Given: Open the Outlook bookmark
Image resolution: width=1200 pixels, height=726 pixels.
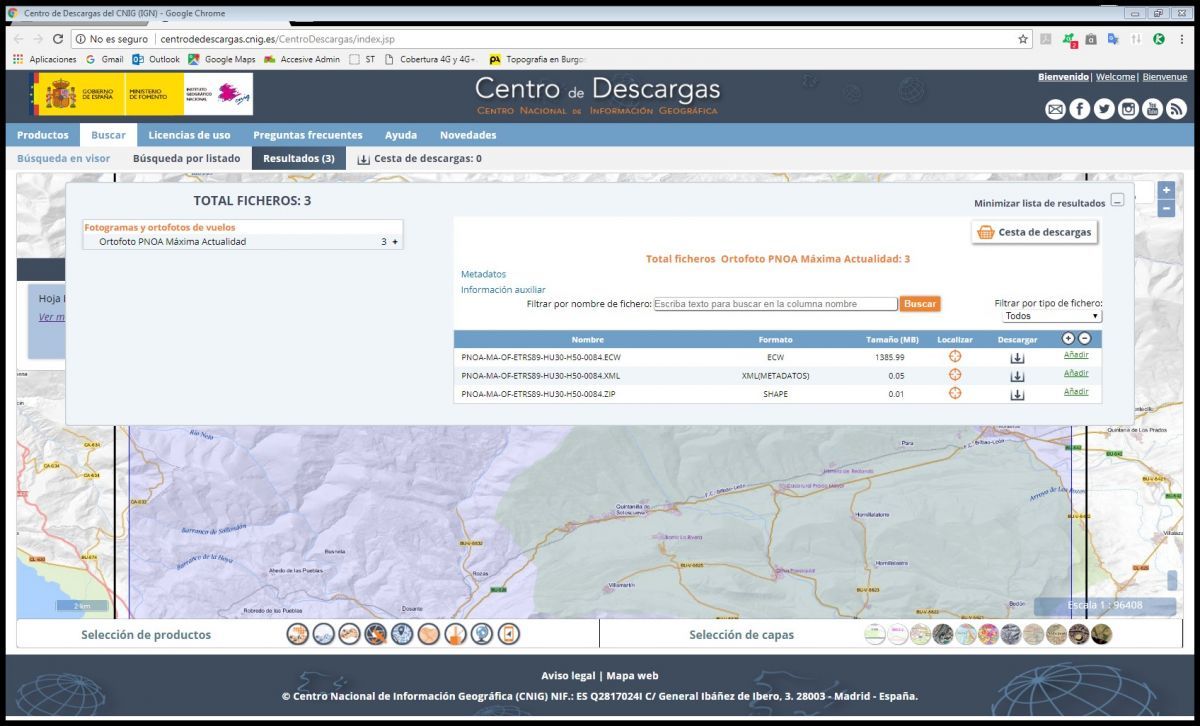Looking at the screenshot, I should [156, 59].
